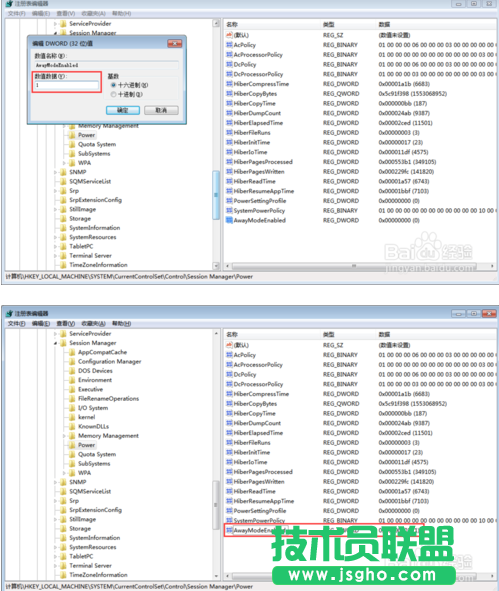Select Quota System key in upper window
The image size is (499, 591).
point(97,144)
